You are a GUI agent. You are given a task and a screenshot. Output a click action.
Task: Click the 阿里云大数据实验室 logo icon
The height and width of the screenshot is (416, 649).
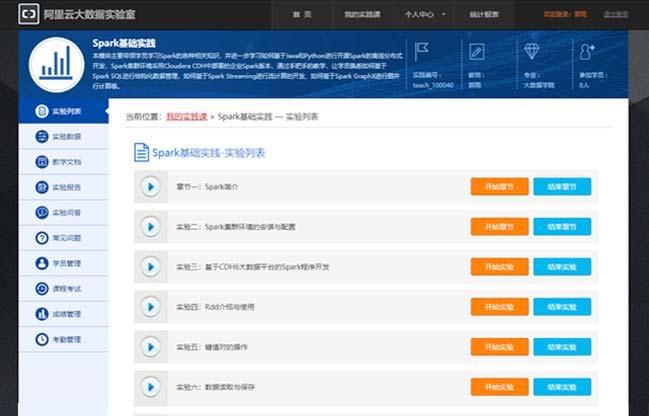point(29,14)
